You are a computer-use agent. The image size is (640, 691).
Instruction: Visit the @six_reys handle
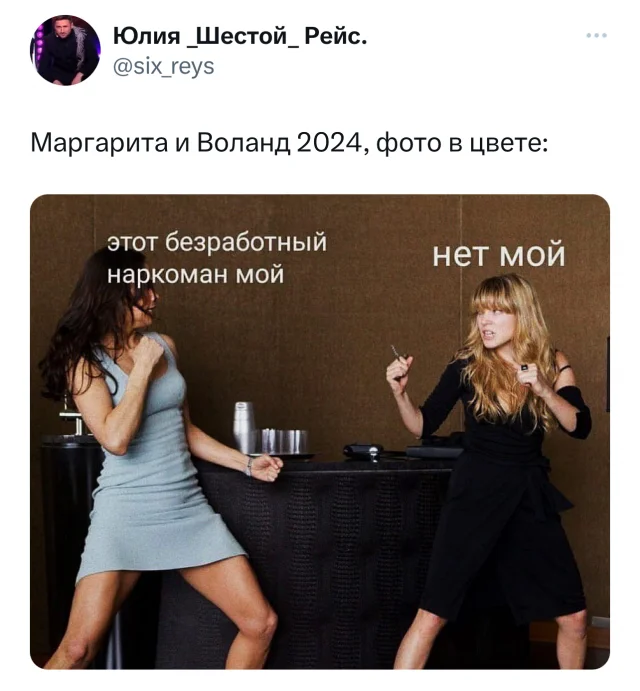point(164,67)
